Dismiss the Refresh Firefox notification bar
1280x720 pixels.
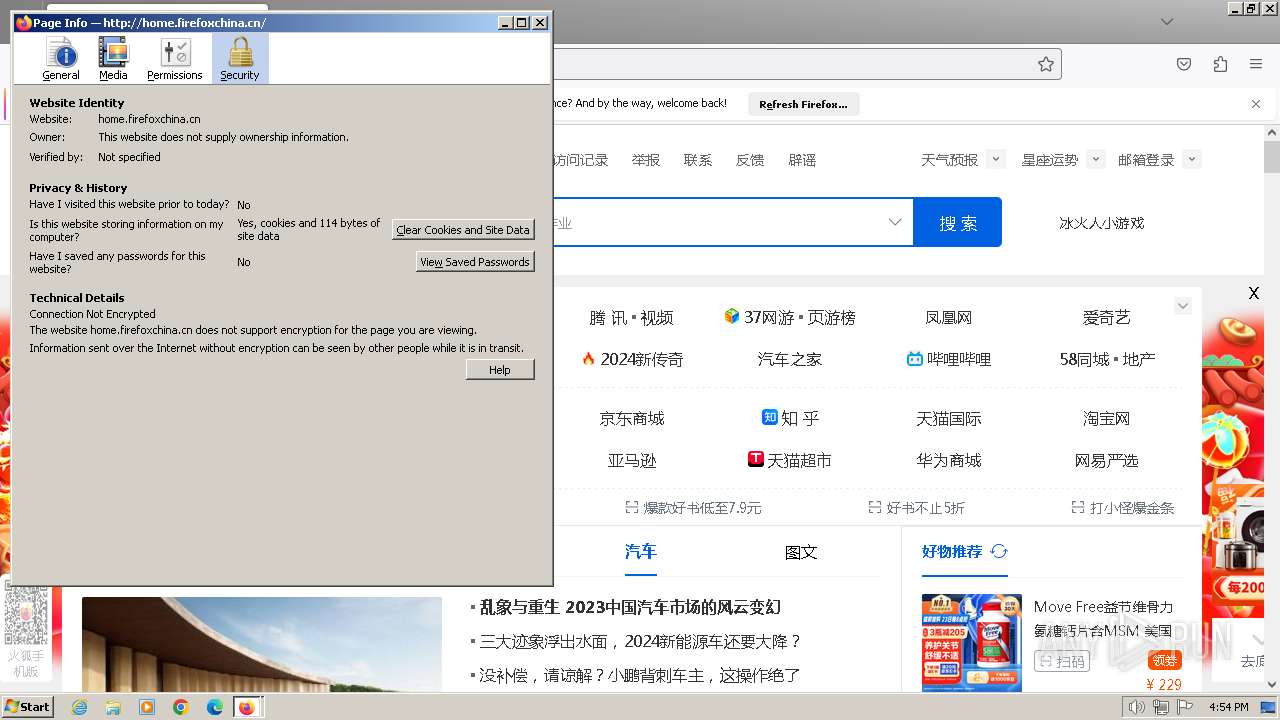[1256, 104]
